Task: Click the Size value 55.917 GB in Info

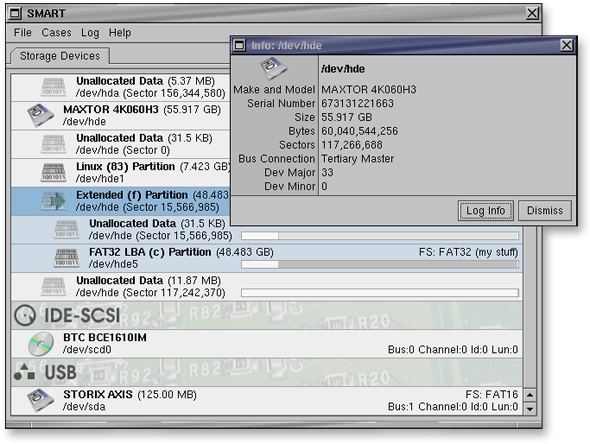Action: coord(347,117)
